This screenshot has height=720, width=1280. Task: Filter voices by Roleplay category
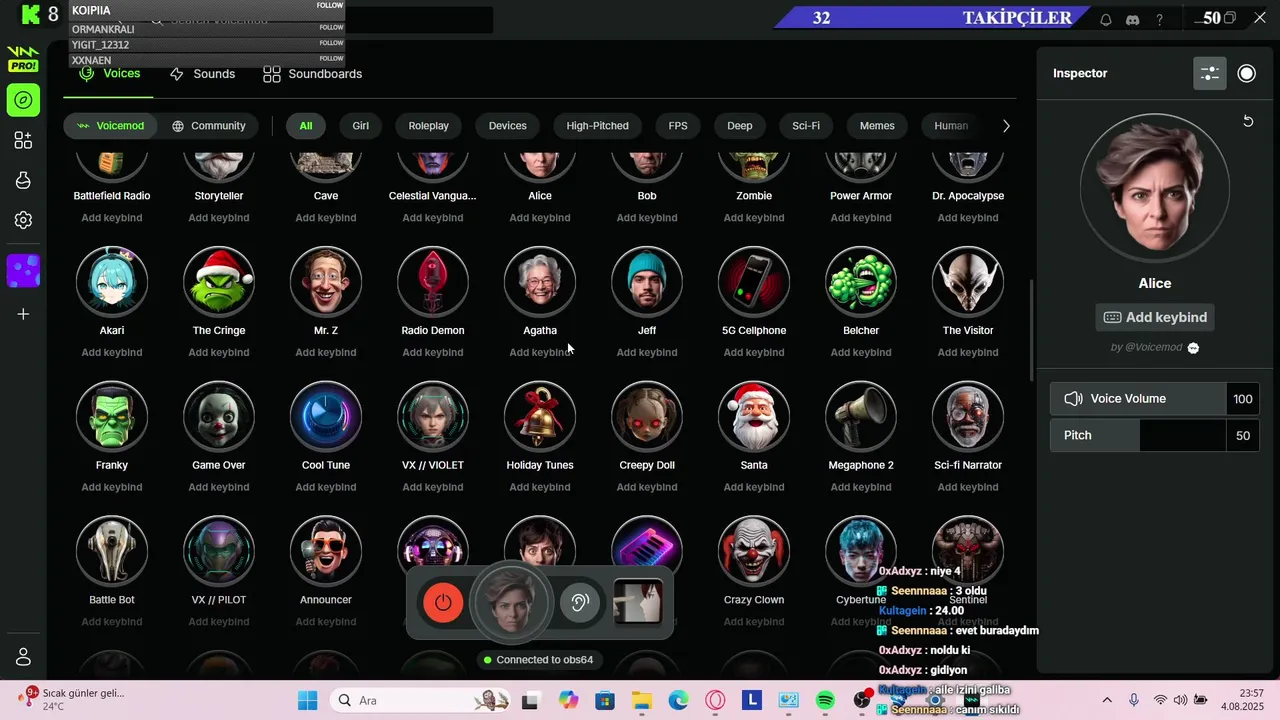point(429,126)
